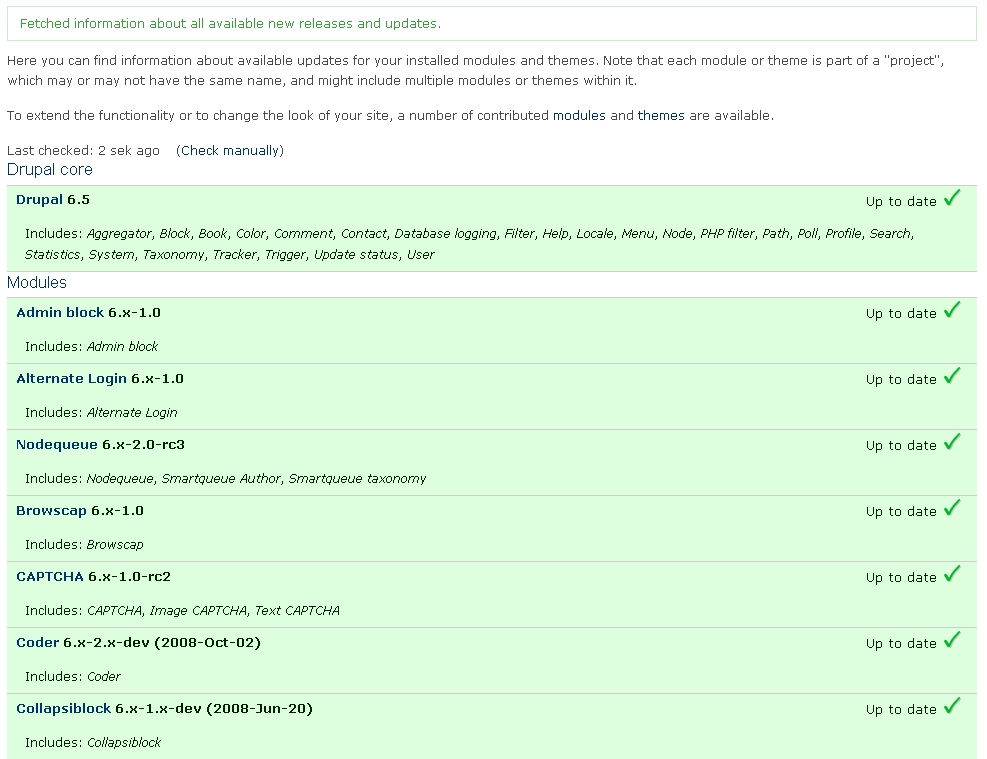Click the Admin block up-to-date checkmark
Viewport: 987px width, 759px height.
[x=952, y=310]
